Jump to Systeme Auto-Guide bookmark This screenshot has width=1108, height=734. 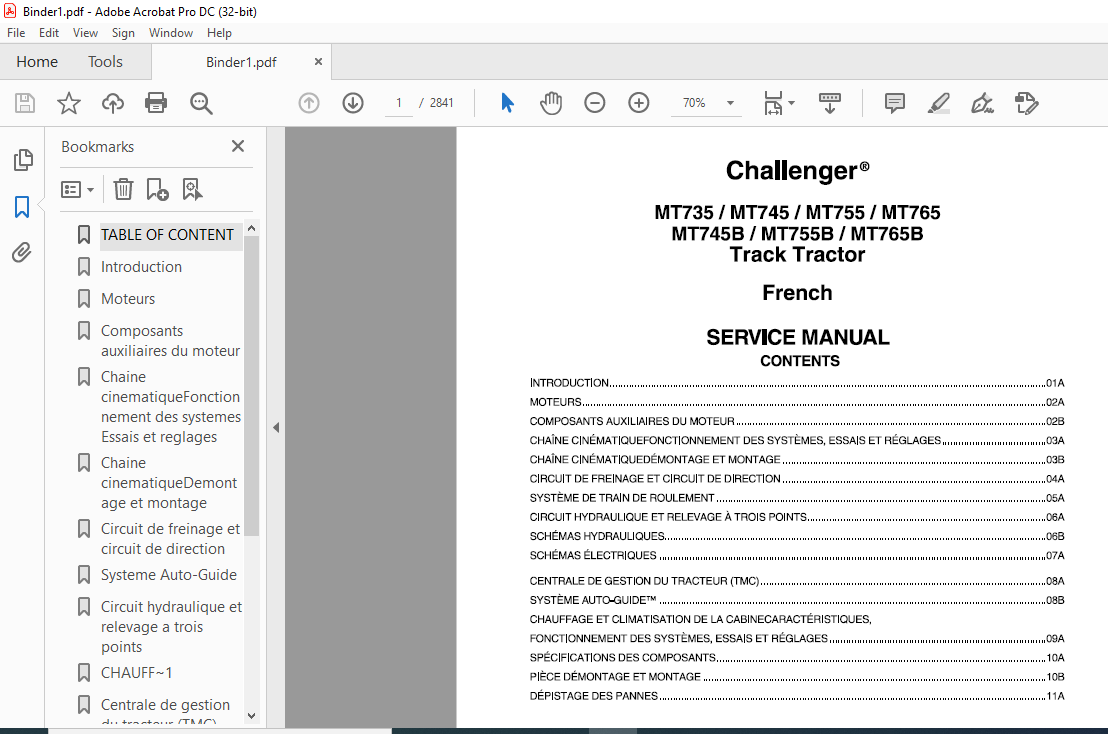[x=169, y=574]
